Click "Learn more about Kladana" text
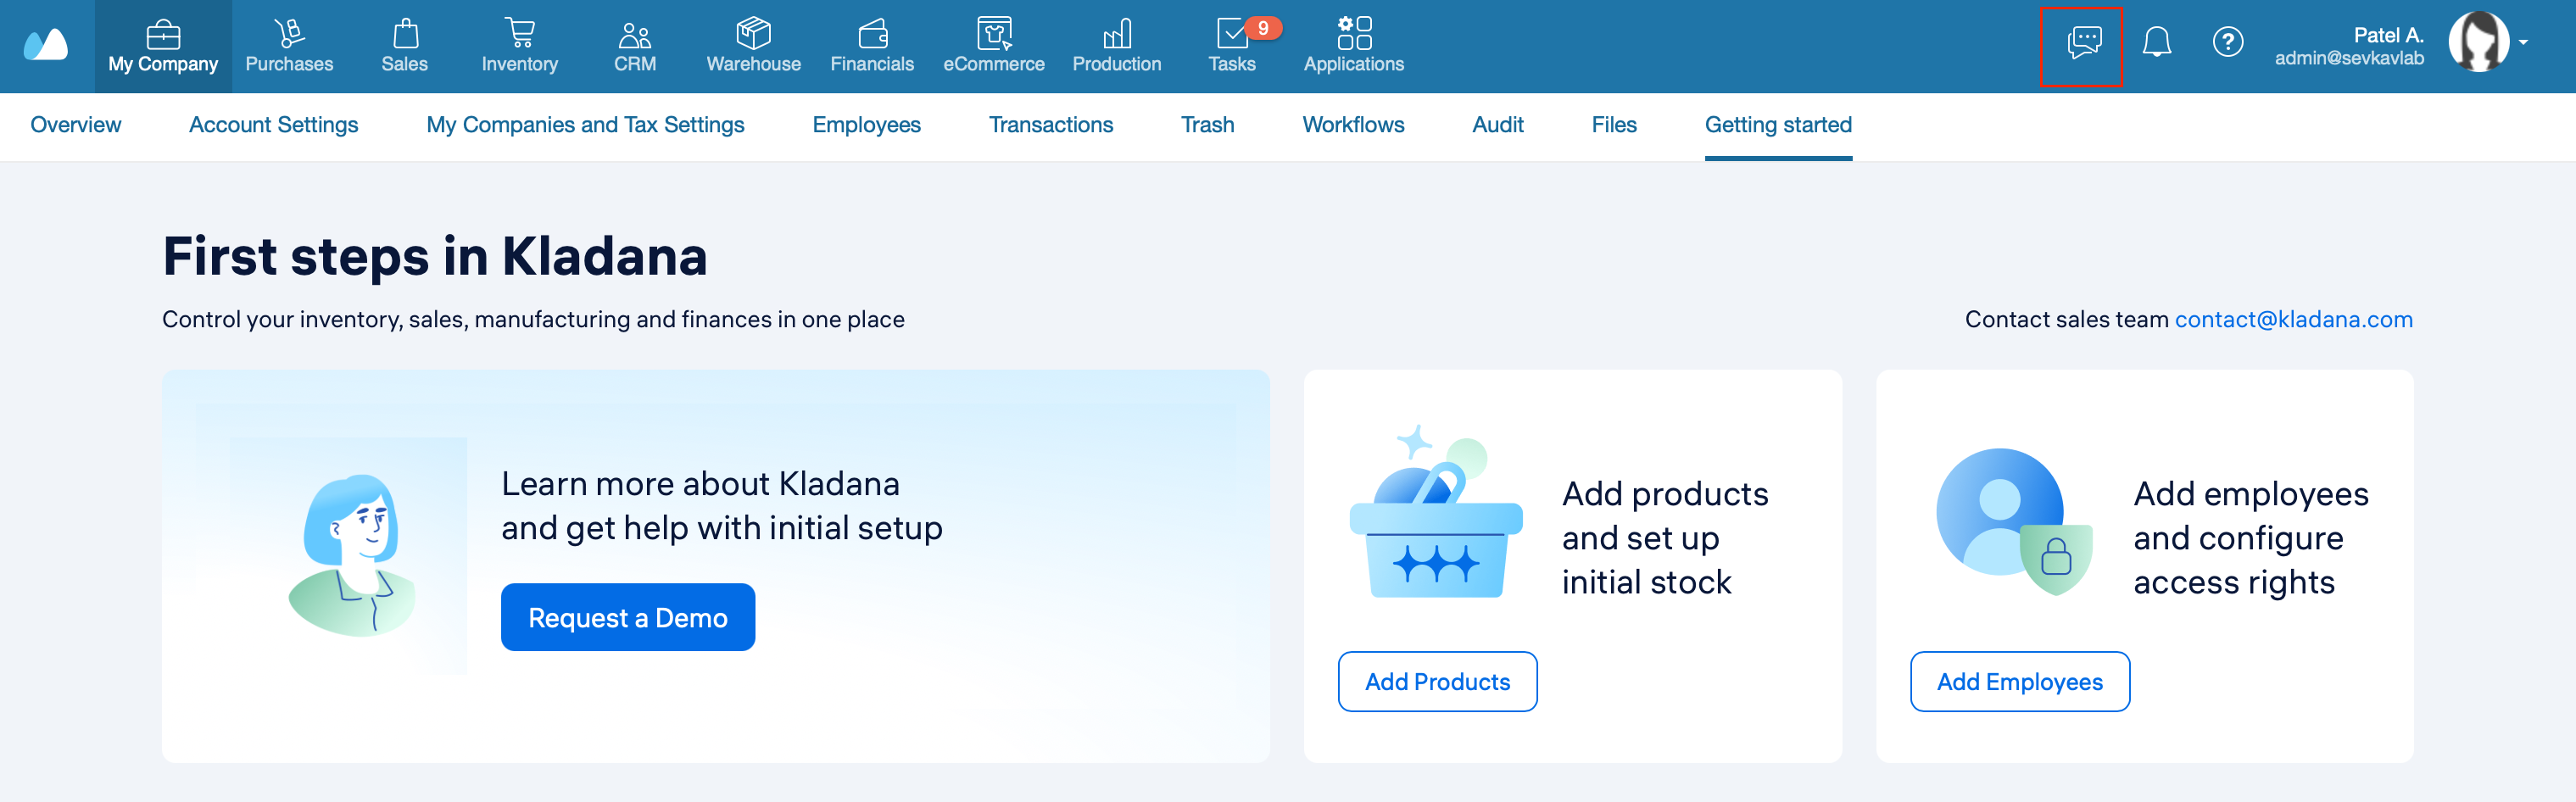 coord(700,484)
